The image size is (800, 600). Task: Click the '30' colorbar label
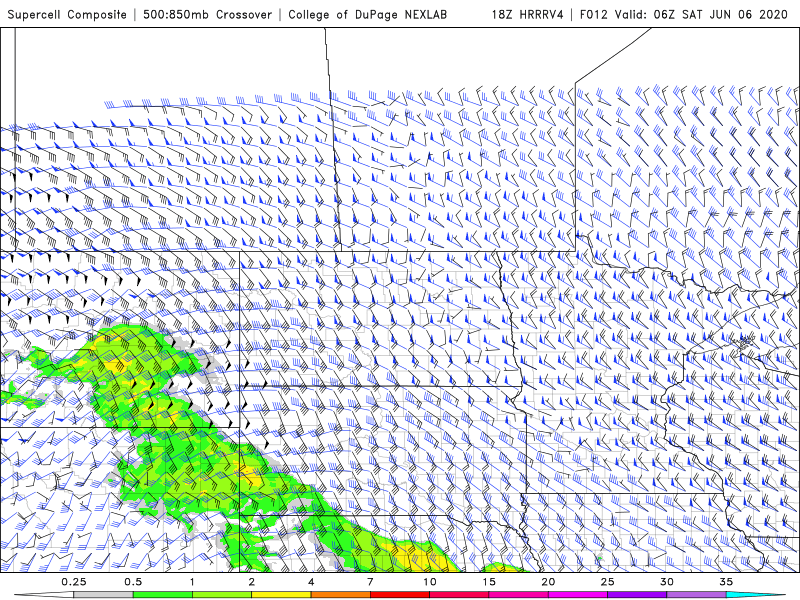[666, 582]
